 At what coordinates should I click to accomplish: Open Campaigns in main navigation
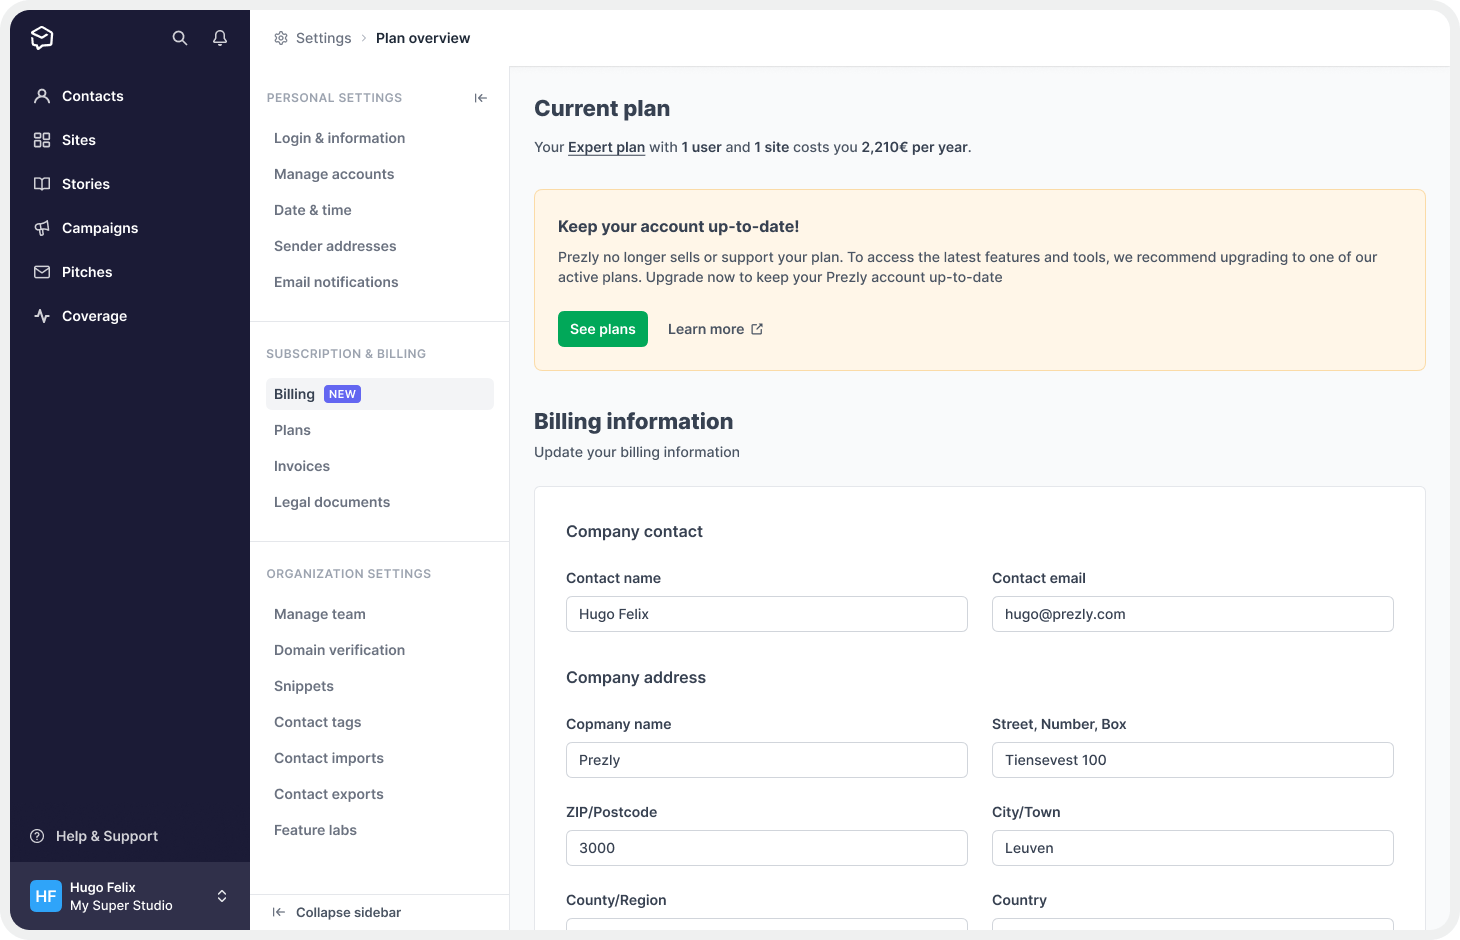100,228
